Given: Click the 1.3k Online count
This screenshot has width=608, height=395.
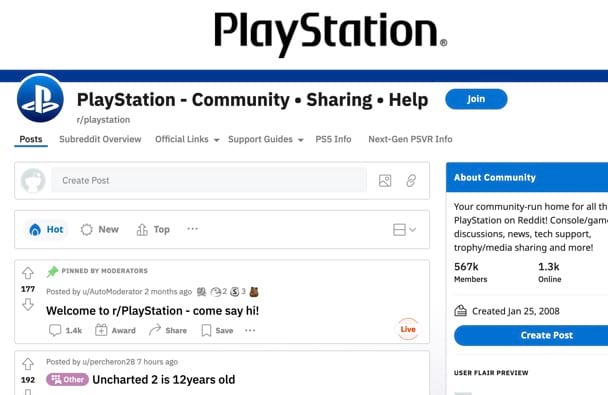Looking at the screenshot, I should click(549, 272).
